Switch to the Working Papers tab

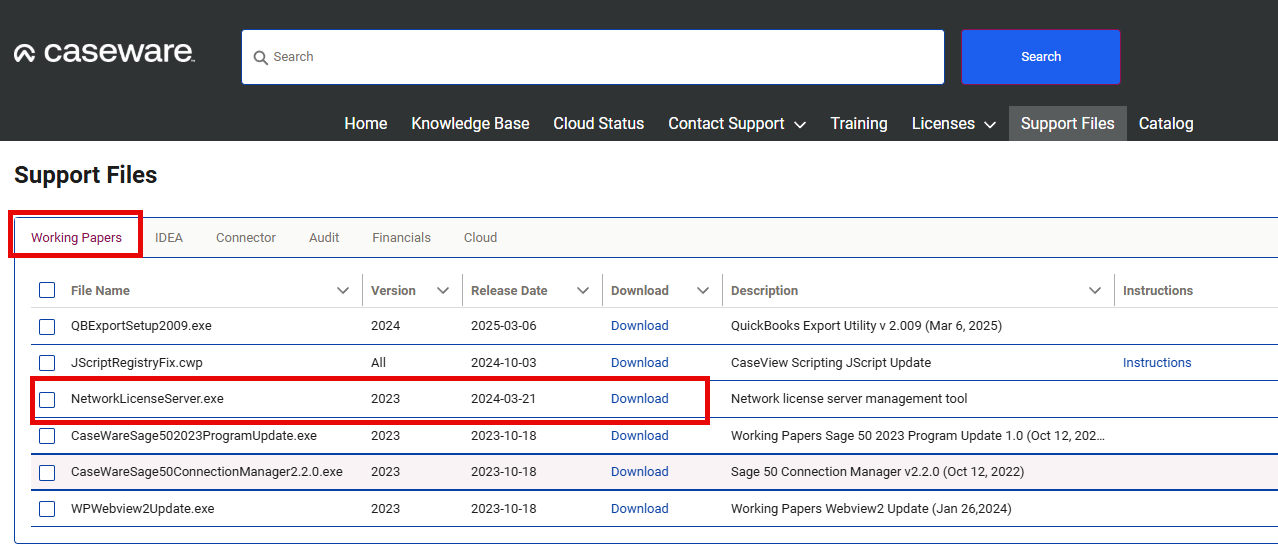point(76,238)
